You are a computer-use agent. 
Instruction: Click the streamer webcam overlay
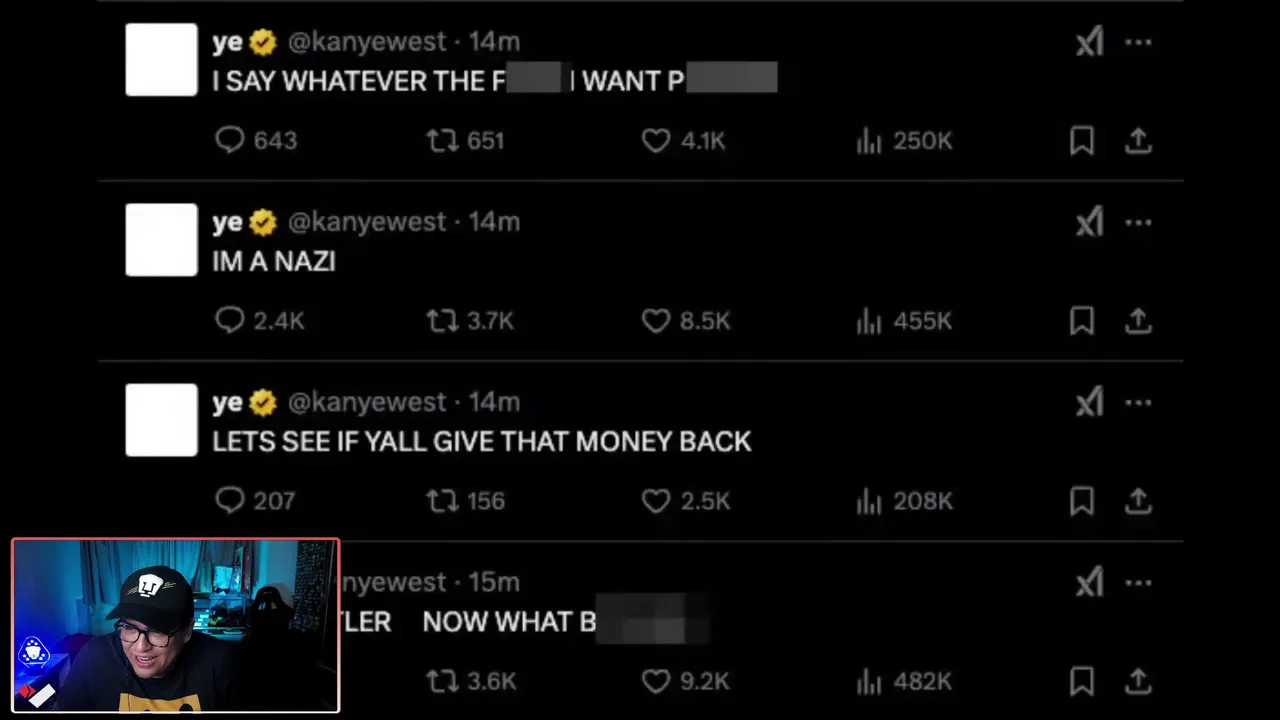(175, 626)
